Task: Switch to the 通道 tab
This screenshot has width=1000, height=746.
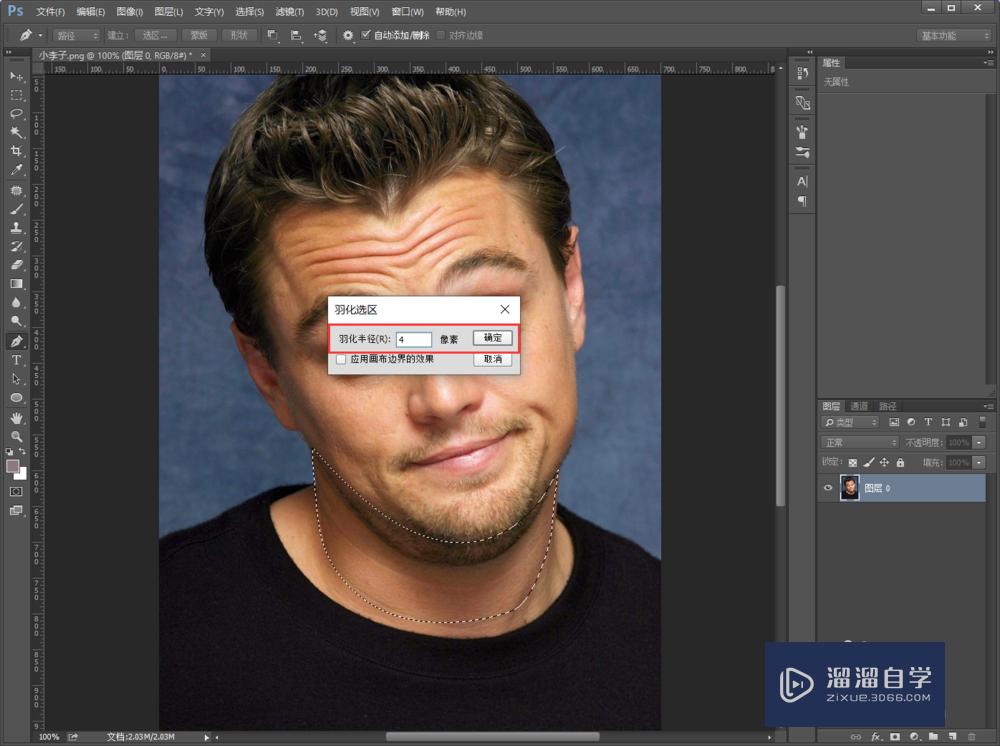Action: click(859, 406)
